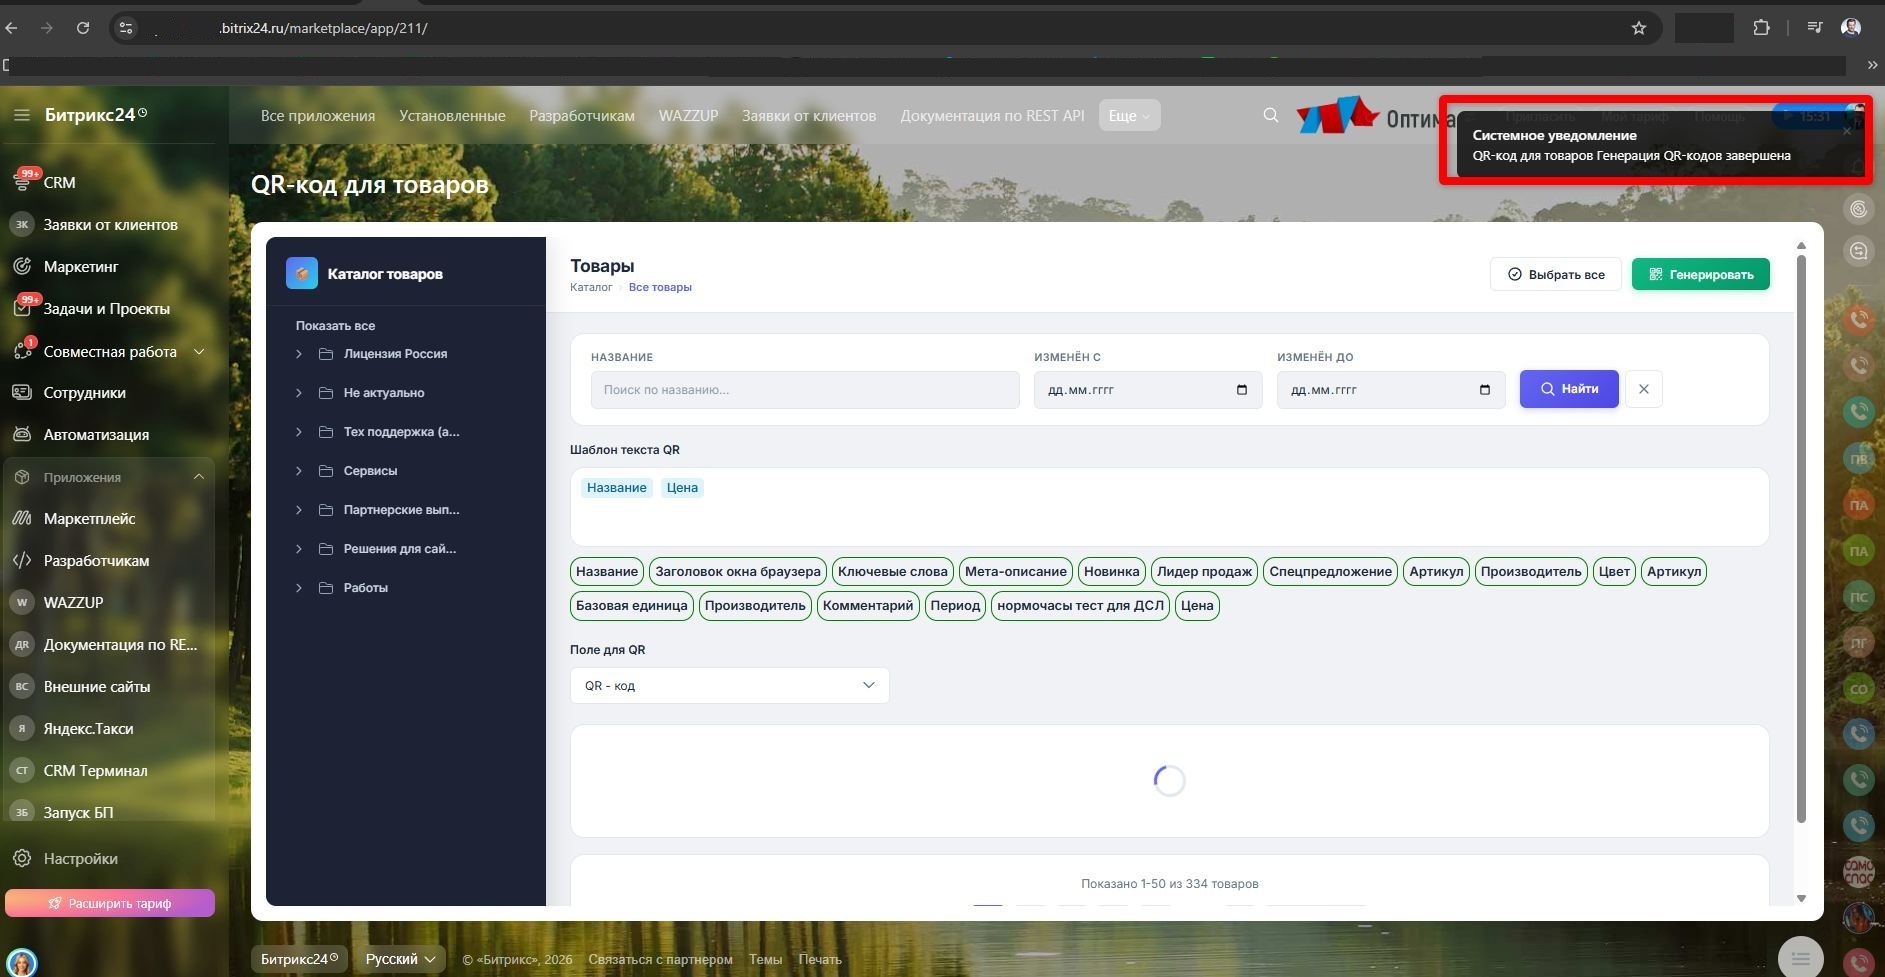Add the Мета-описание field tag
The height and width of the screenshot is (977, 1885).
[1015, 572]
